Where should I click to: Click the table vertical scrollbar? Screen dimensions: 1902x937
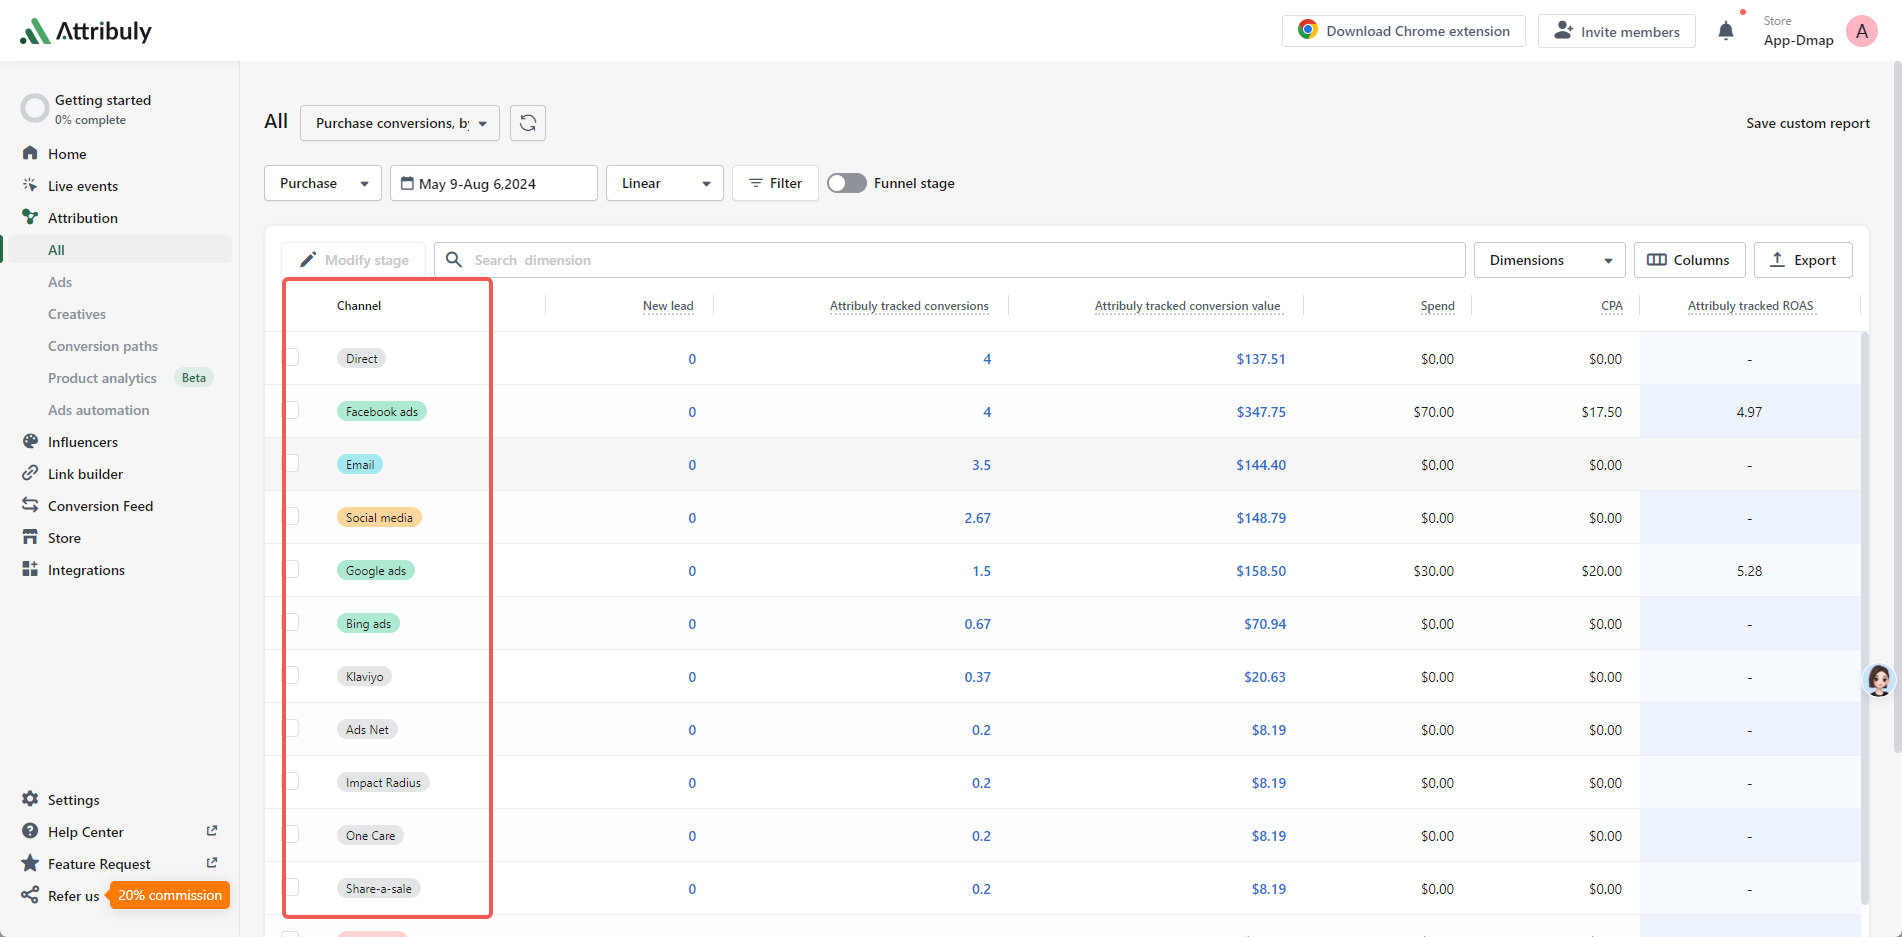[x=1864, y=618]
